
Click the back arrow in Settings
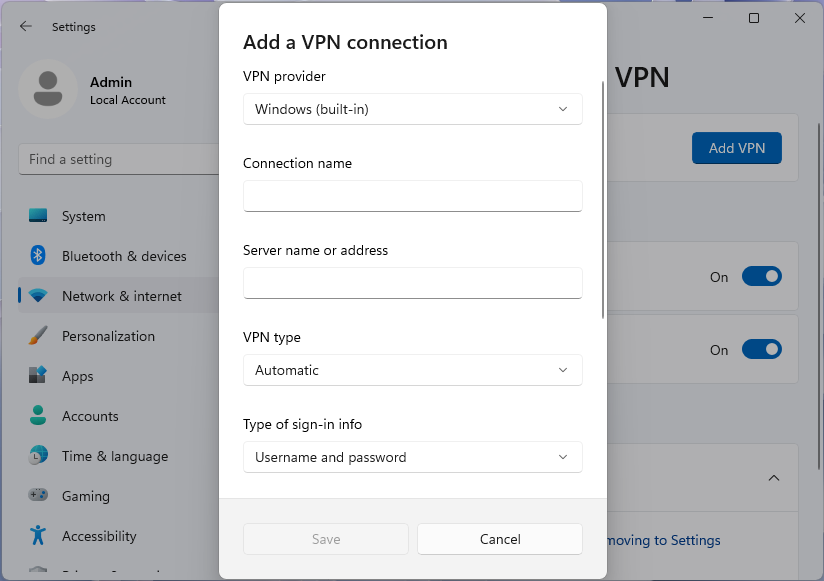25,27
